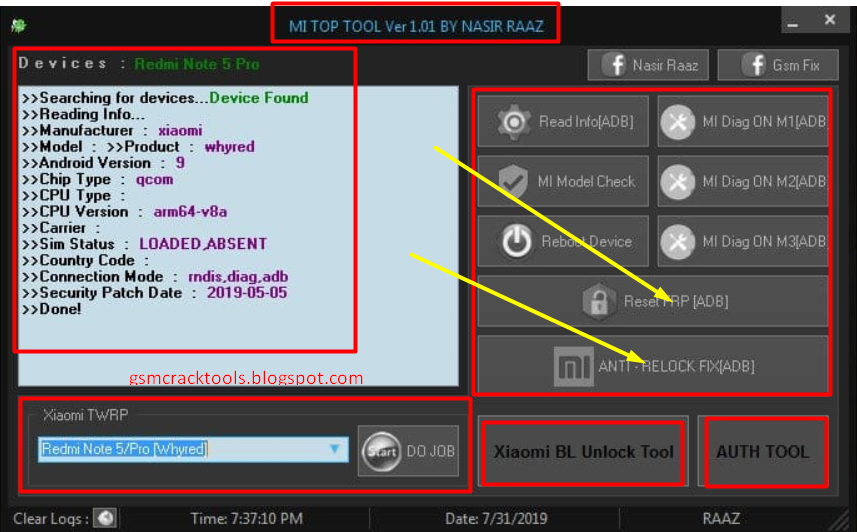Click the 'whyred' product value
Image resolution: width=857 pixels, height=532 pixels.
[x=230, y=147]
